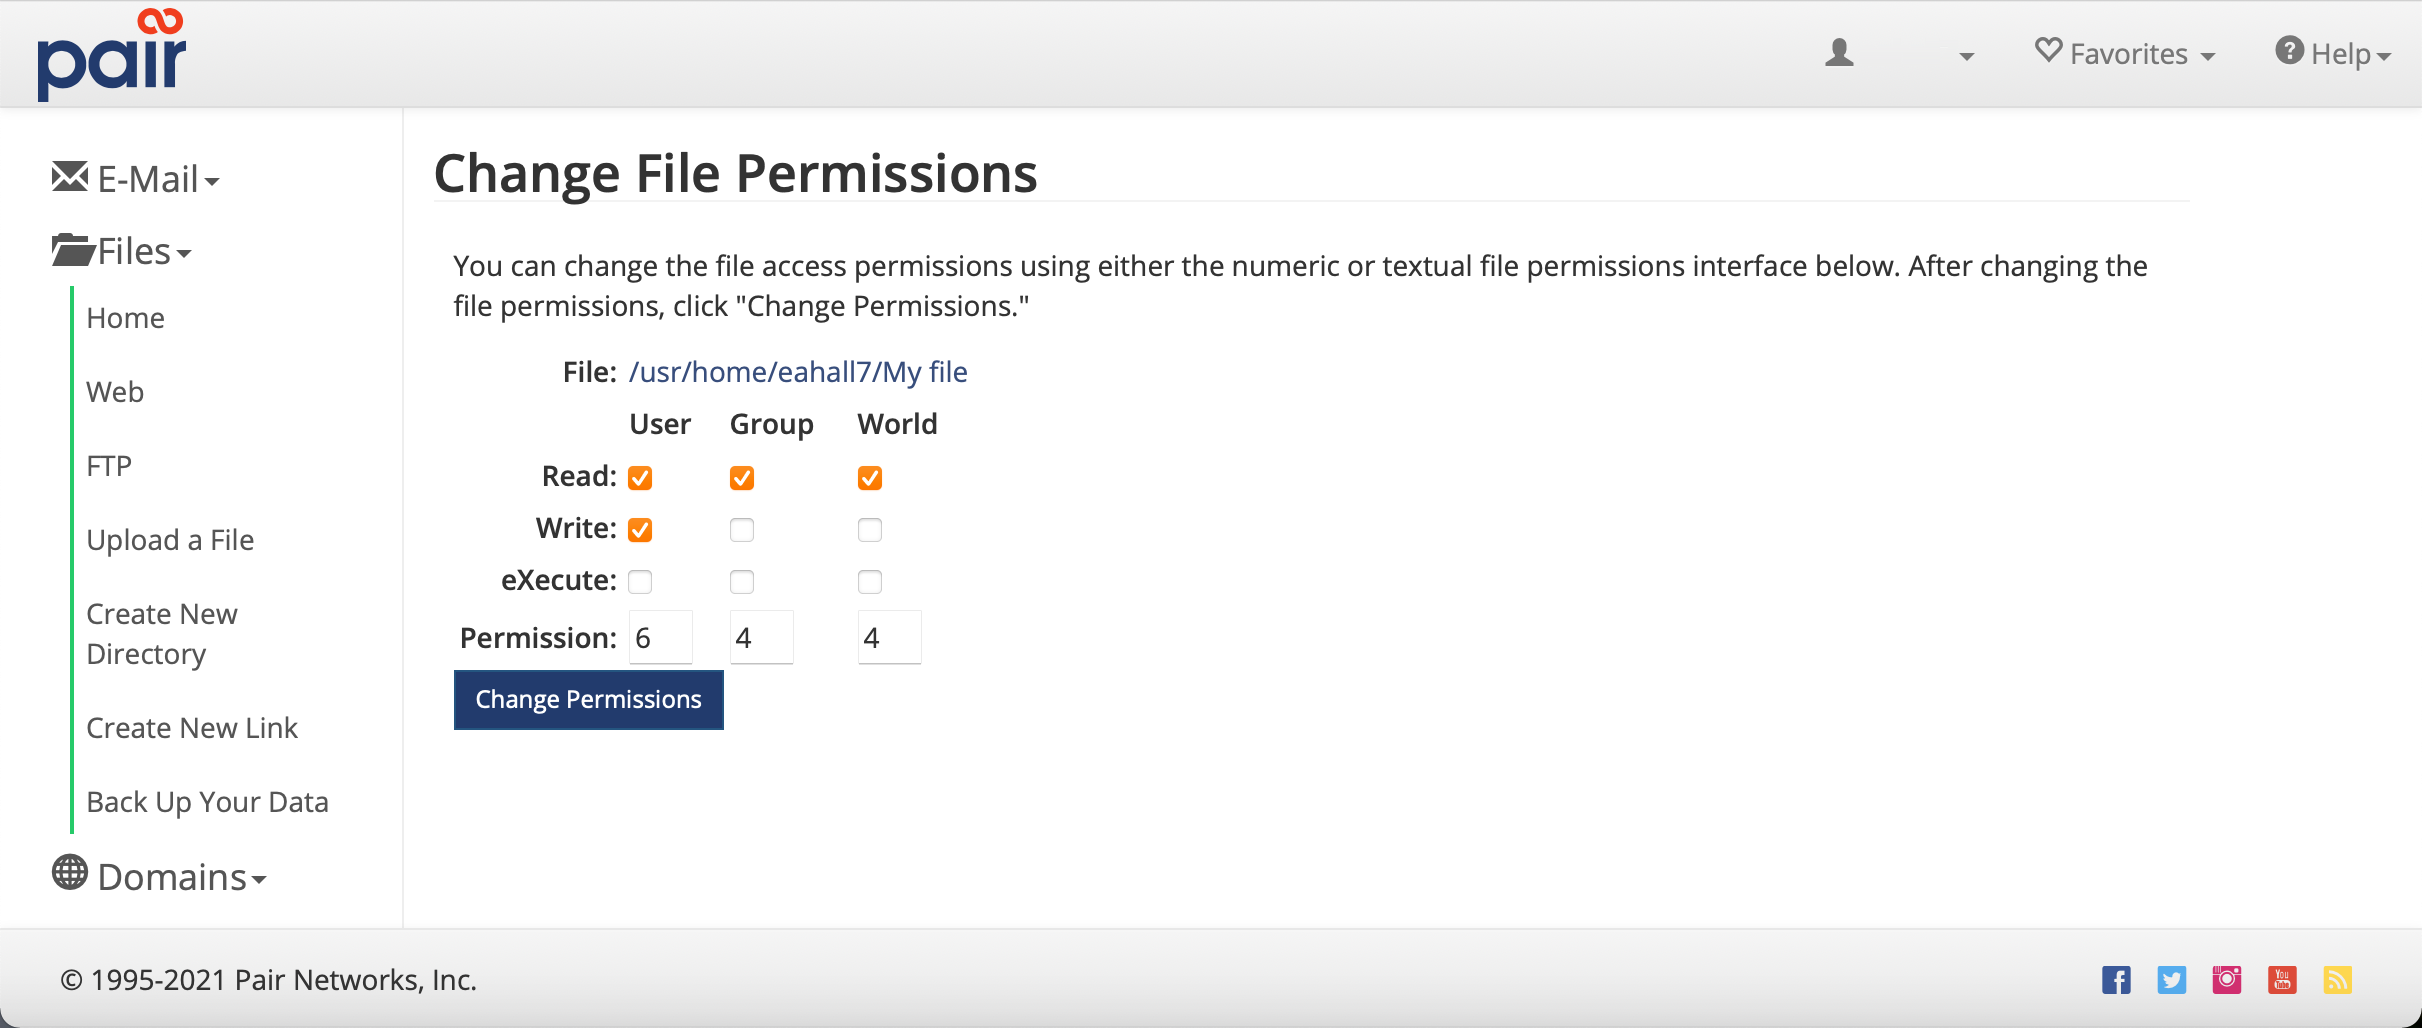Open the YouTube social icon
Image resolution: width=2422 pixels, height=1028 pixels.
click(2282, 980)
